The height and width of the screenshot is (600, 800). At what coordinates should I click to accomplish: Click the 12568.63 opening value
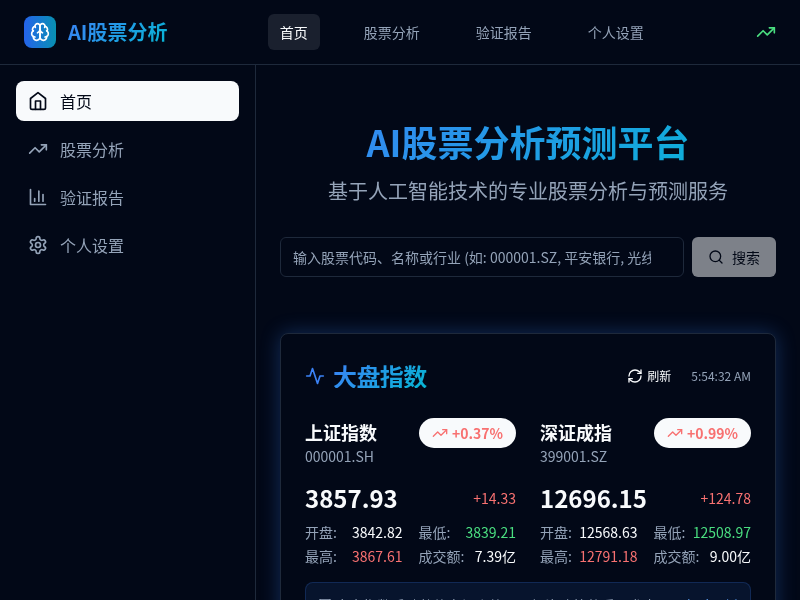609,533
